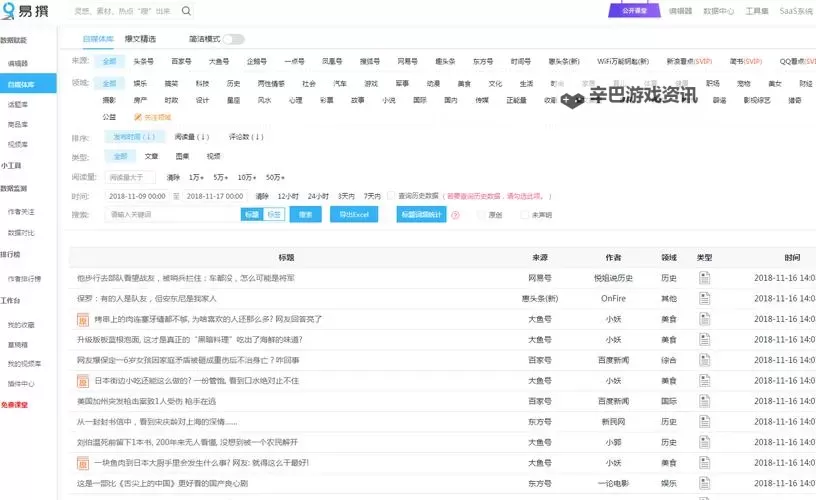Click the 标题词频统计 button

point(421,214)
